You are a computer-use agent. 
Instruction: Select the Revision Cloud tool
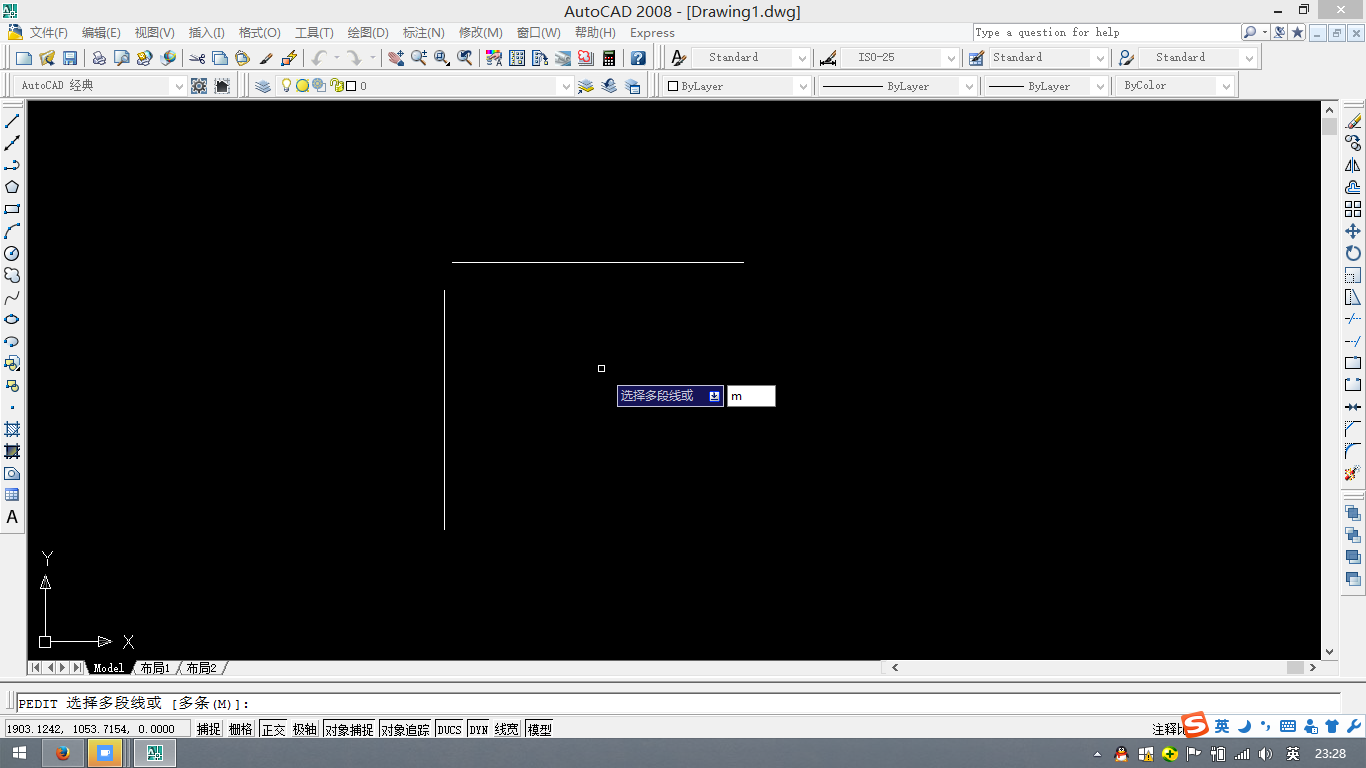(12, 275)
